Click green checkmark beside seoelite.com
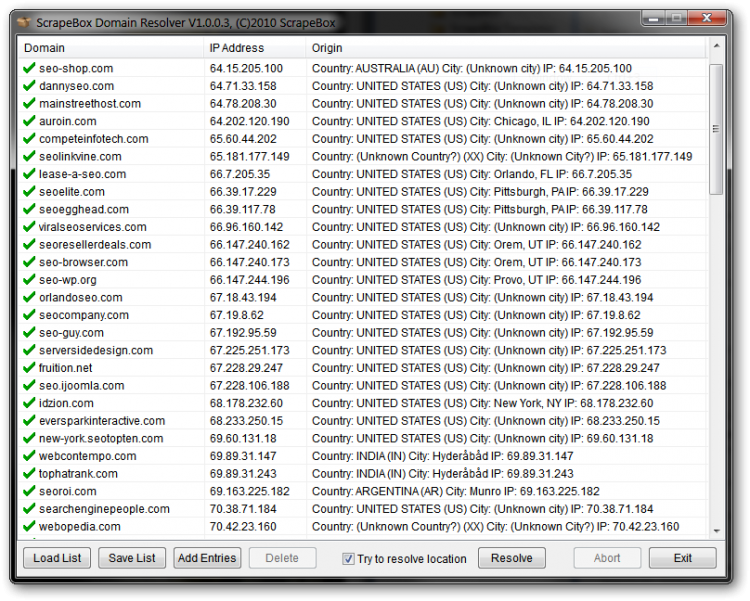This screenshot has height=601, width=750. 29,191
